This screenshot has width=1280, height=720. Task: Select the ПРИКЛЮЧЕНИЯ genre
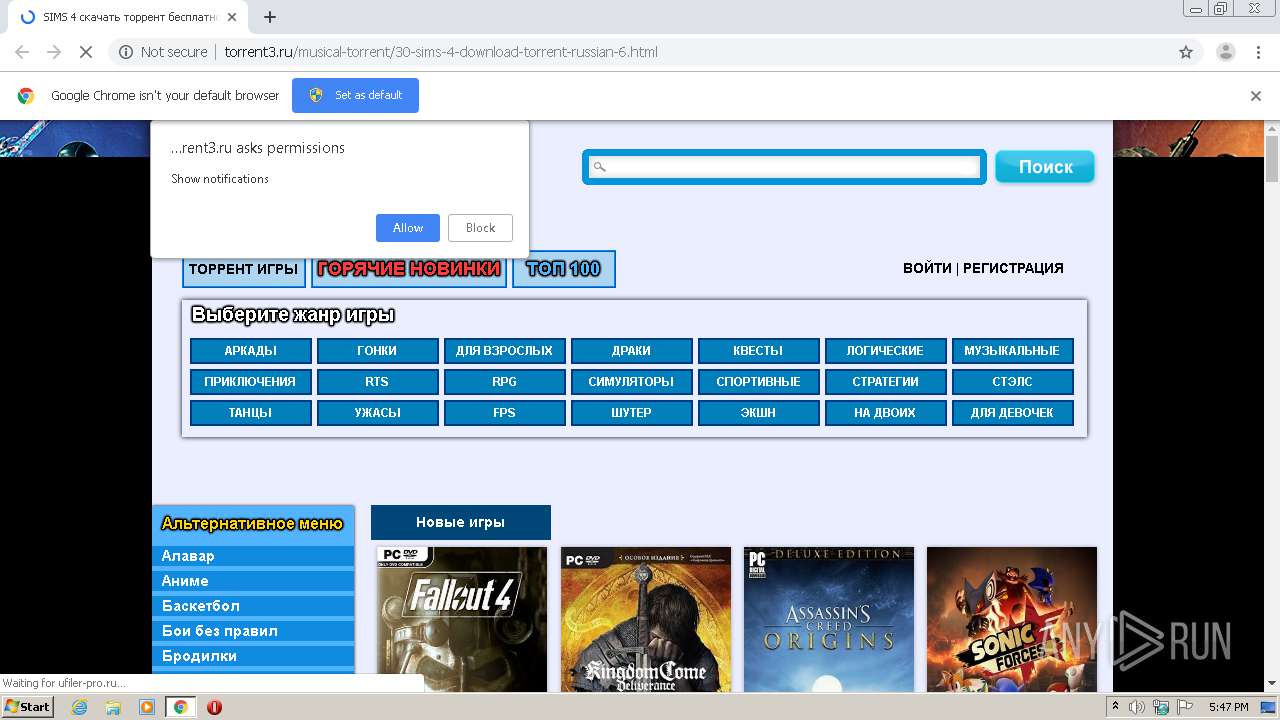(251, 382)
